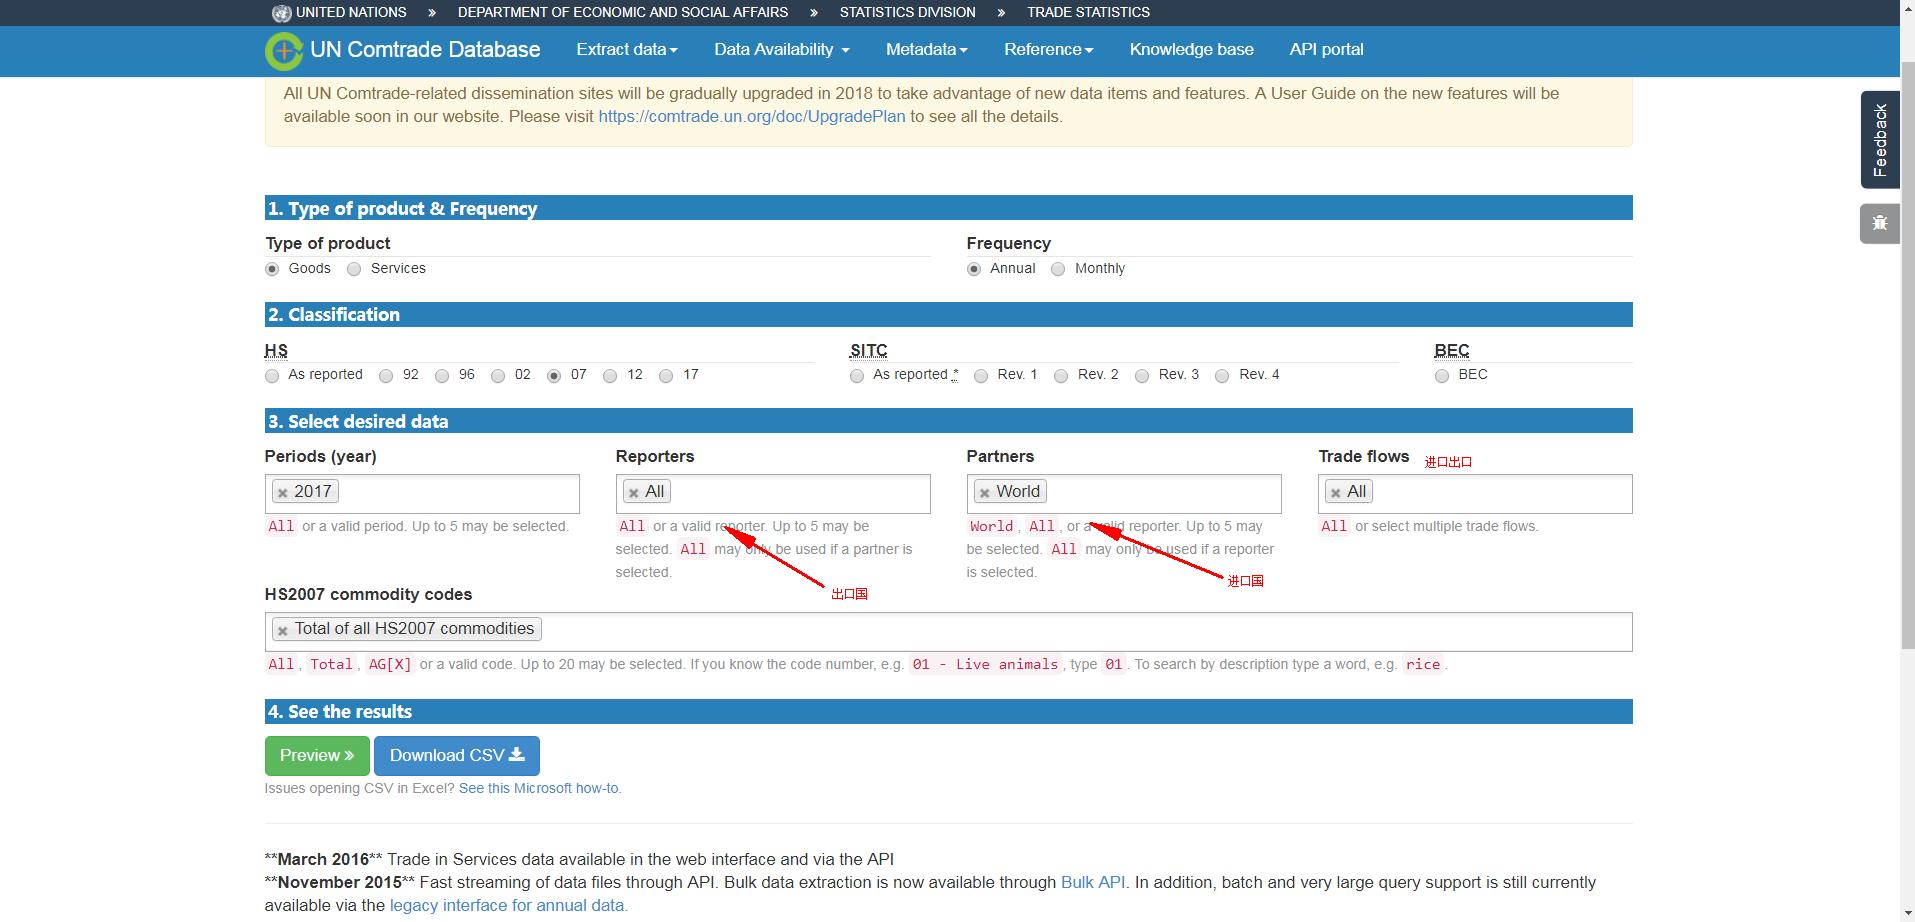Screen dimensions: 1915x922
Task: Select SITC Rev. 1 classification
Action: coord(981,376)
